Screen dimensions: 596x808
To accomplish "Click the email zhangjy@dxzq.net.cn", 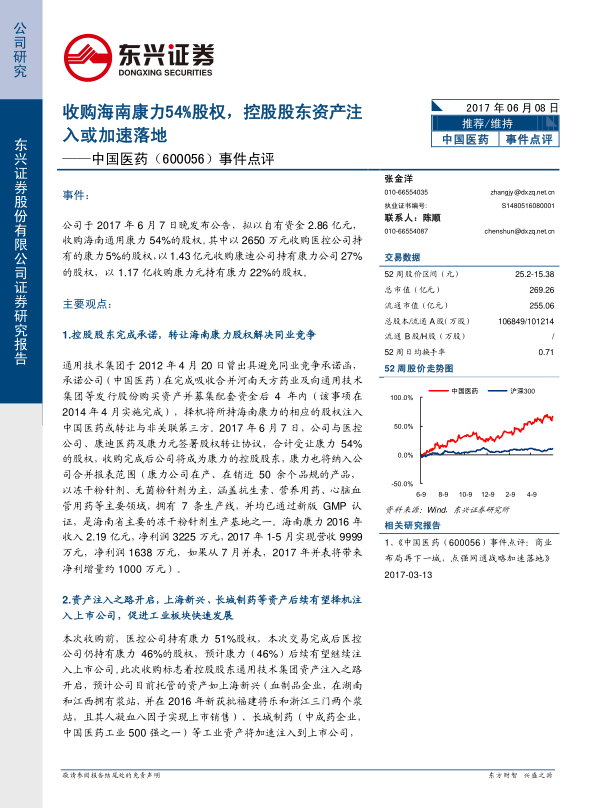I will tap(522, 192).
